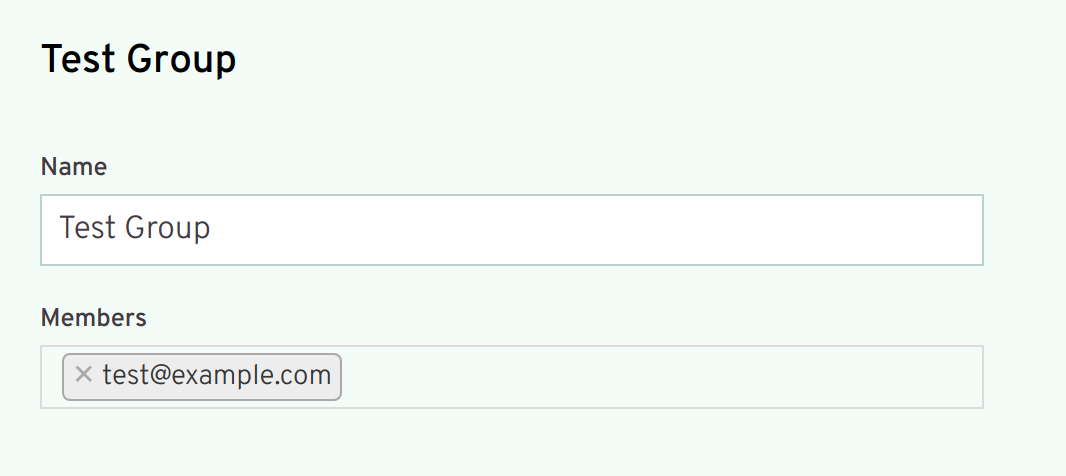Remove test@example.com from Members
This screenshot has width=1066, height=476.
83,374
